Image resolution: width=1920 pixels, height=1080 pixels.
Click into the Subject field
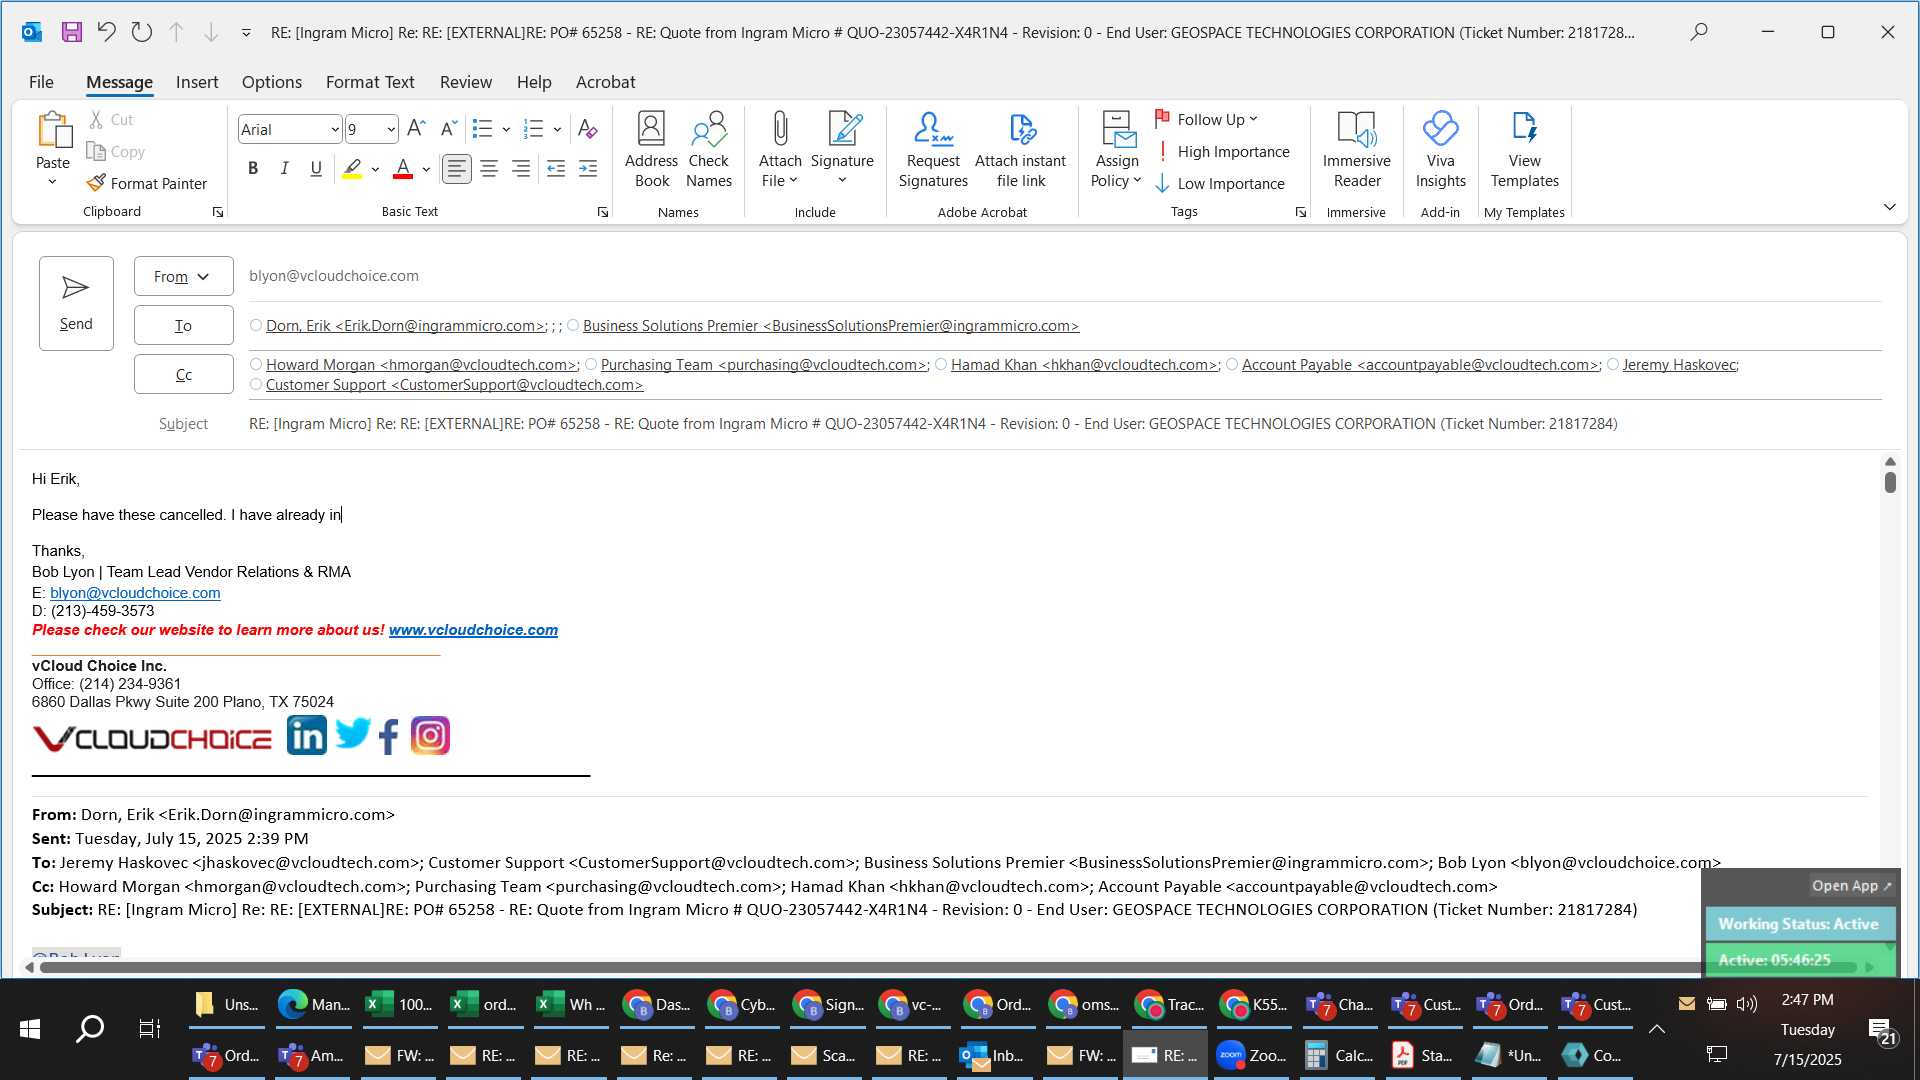click(1065, 424)
